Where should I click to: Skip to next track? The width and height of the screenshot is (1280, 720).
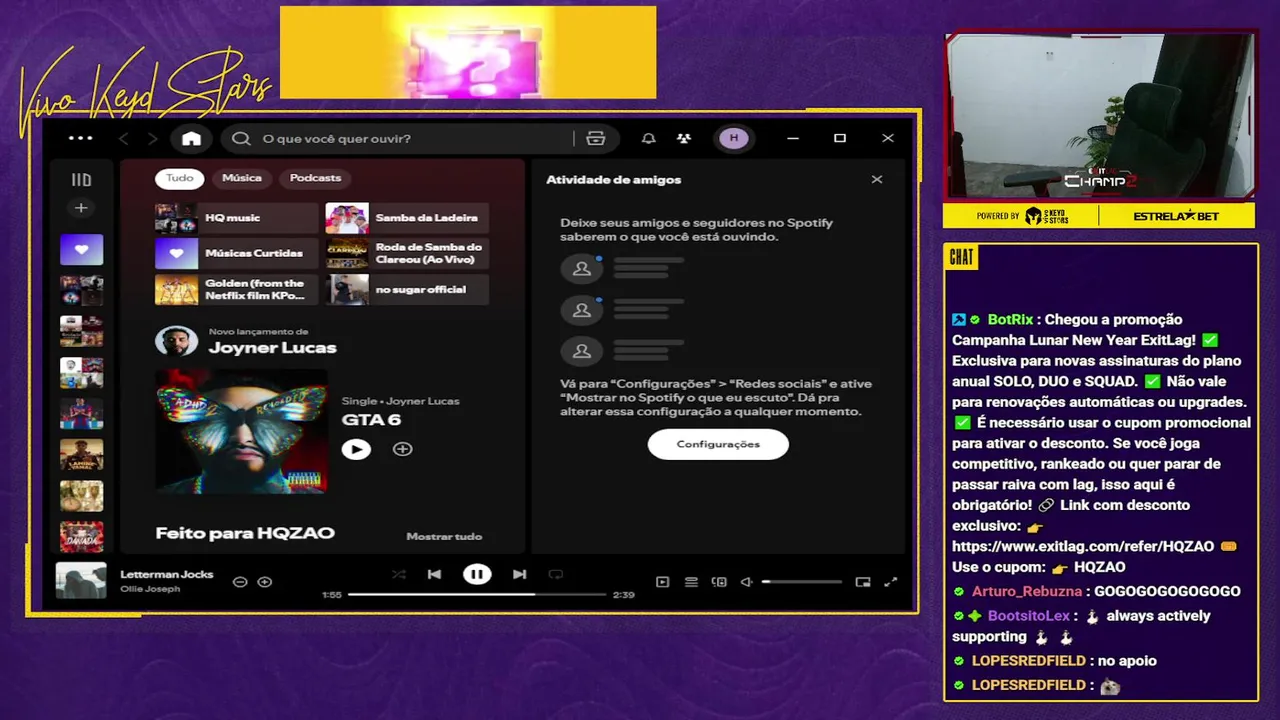[519, 574]
